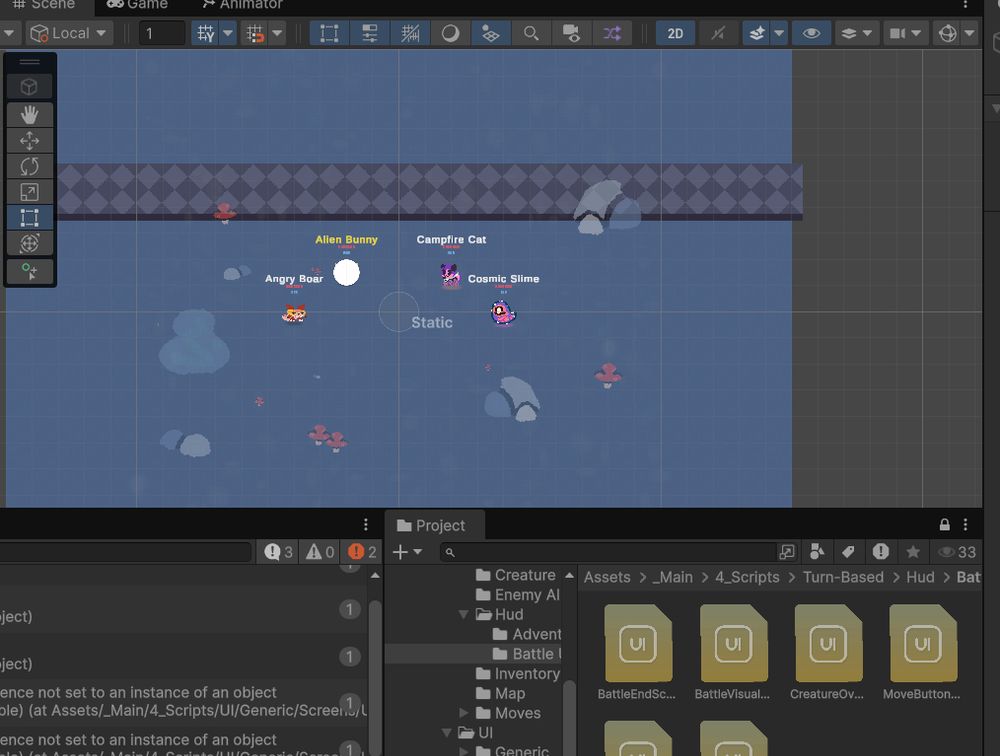The image size is (1000, 756).
Task: Select the custom editor tools icon
Action: pos(29,272)
